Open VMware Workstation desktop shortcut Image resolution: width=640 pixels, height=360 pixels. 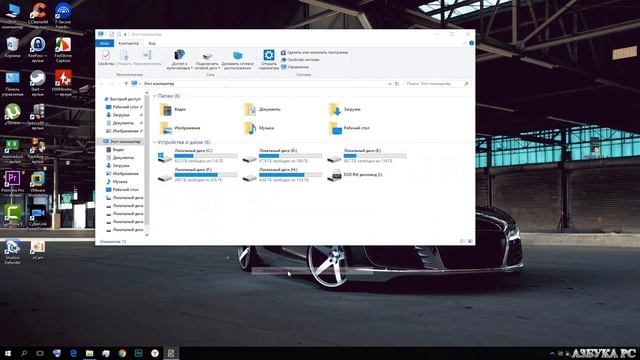click(38, 183)
